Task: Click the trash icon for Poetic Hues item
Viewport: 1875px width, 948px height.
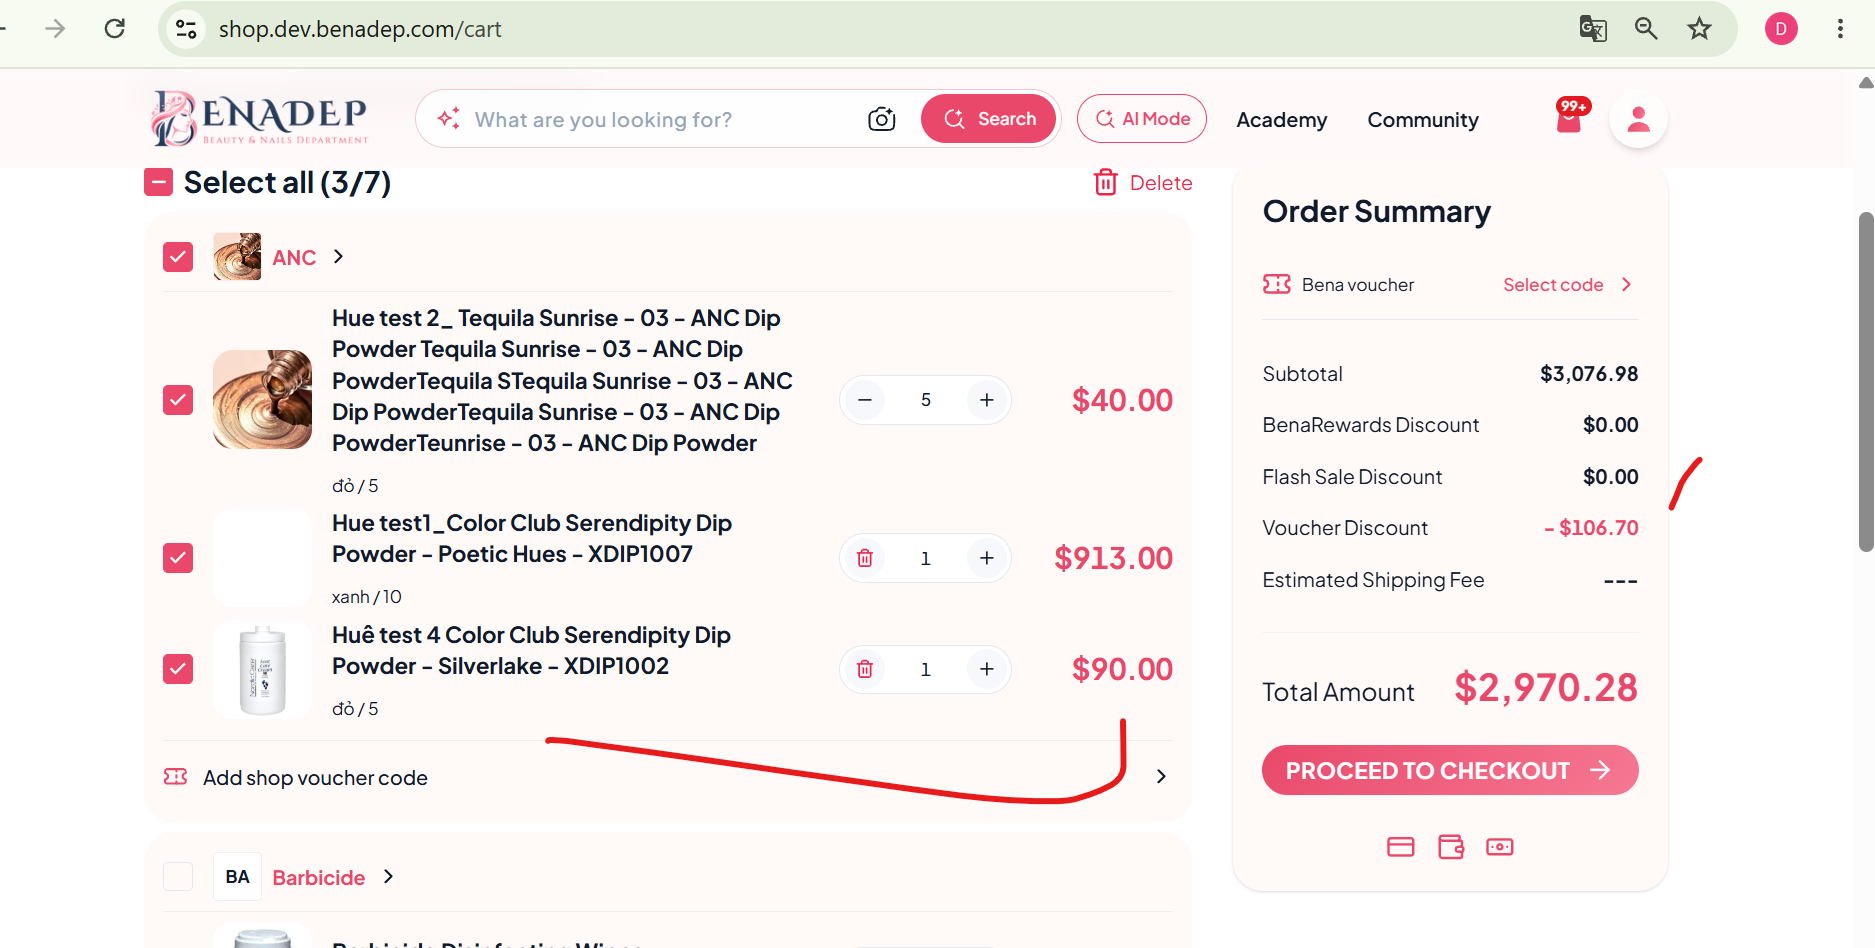Action: point(865,558)
